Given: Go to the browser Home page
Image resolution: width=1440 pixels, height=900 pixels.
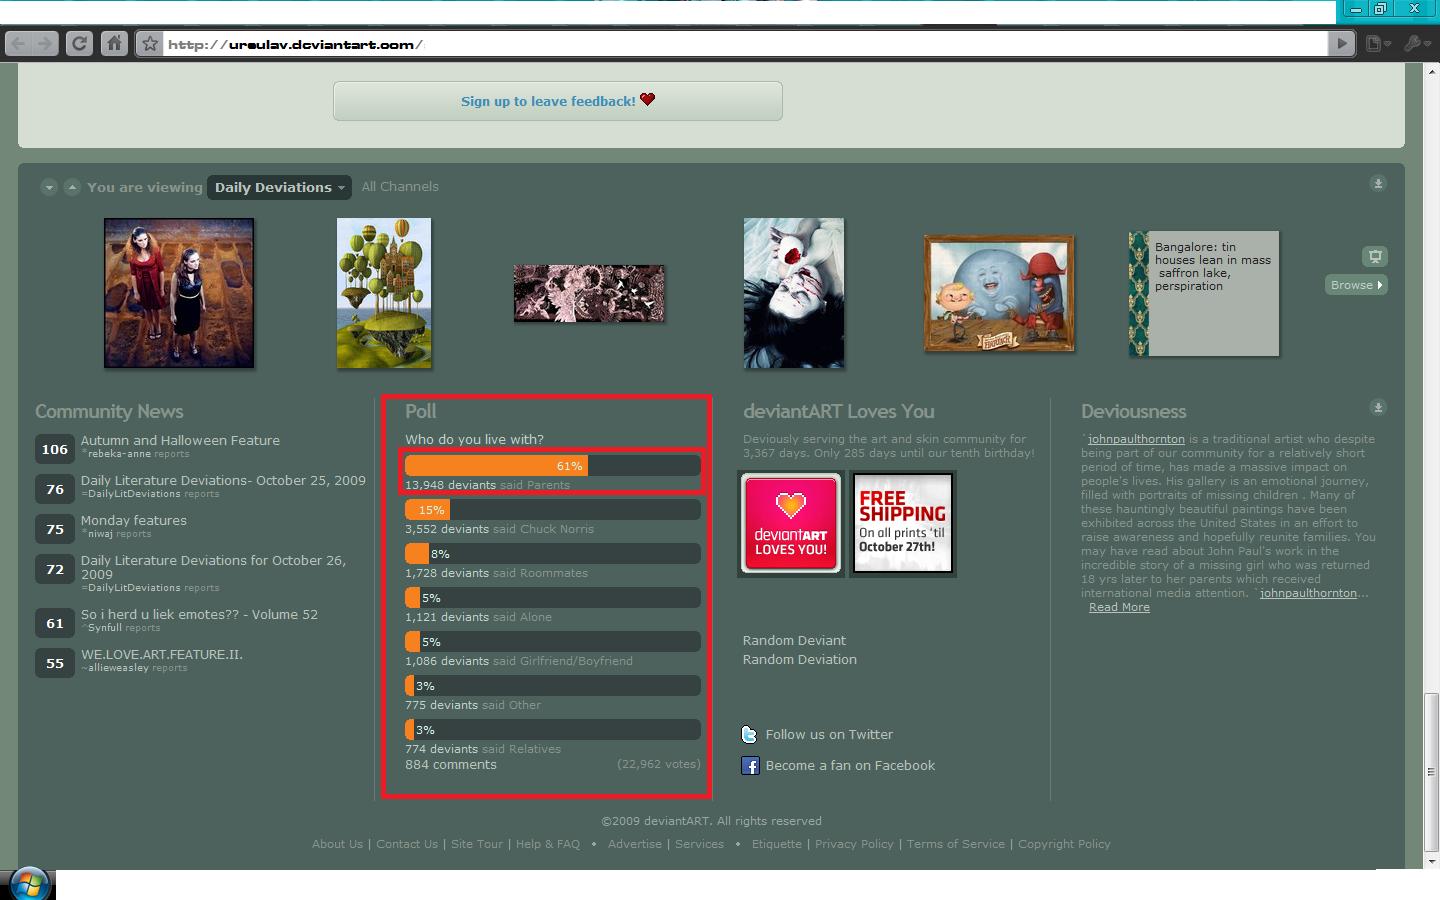Looking at the screenshot, I should point(114,43).
